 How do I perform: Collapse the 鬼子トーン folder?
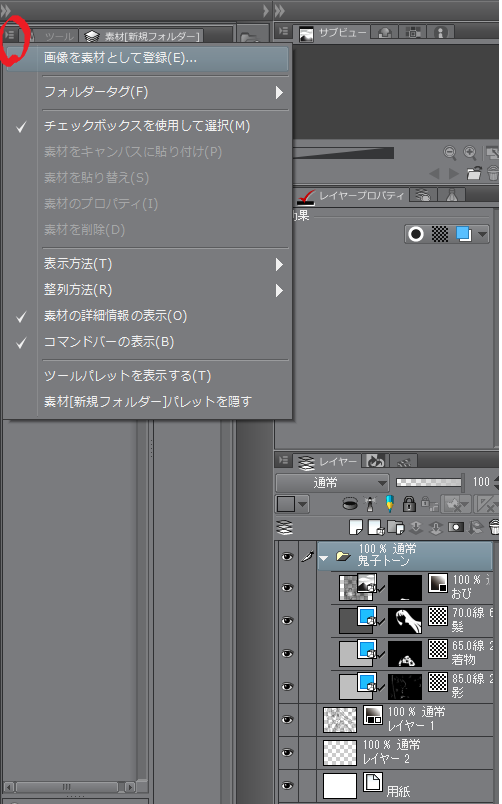tap(324, 557)
